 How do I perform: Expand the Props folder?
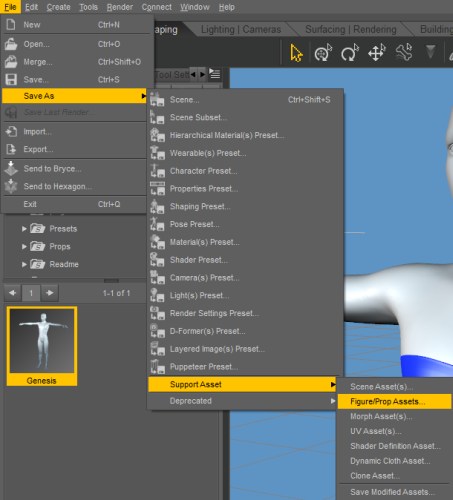pos(24,246)
